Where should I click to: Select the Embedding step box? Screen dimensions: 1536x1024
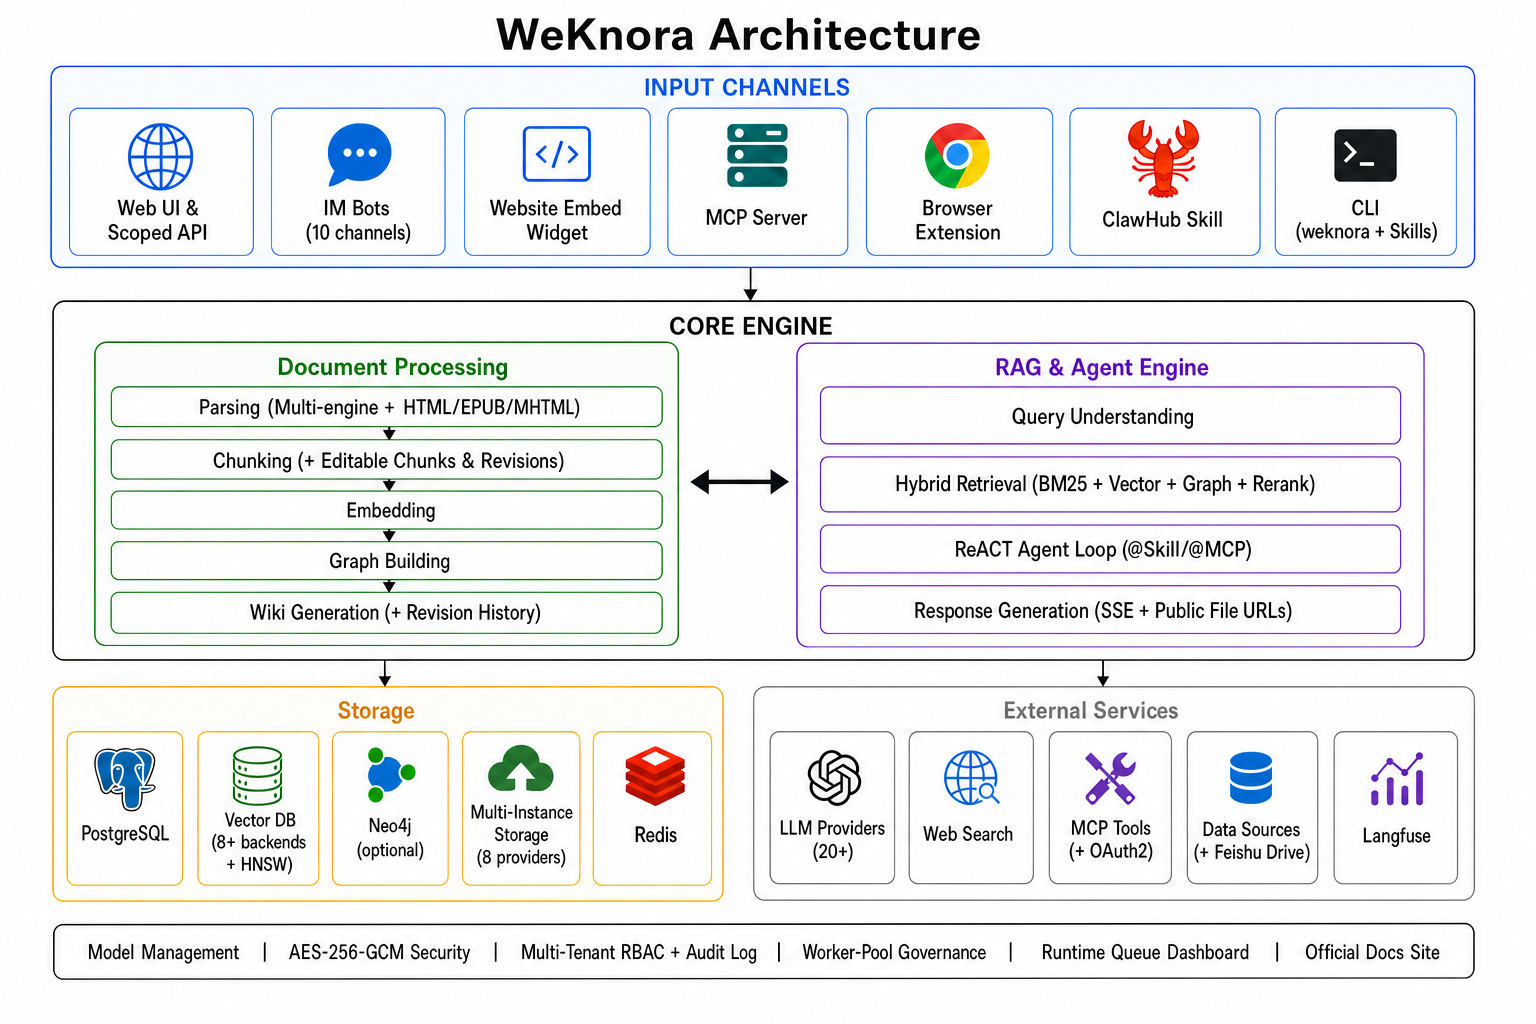tap(387, 510)
